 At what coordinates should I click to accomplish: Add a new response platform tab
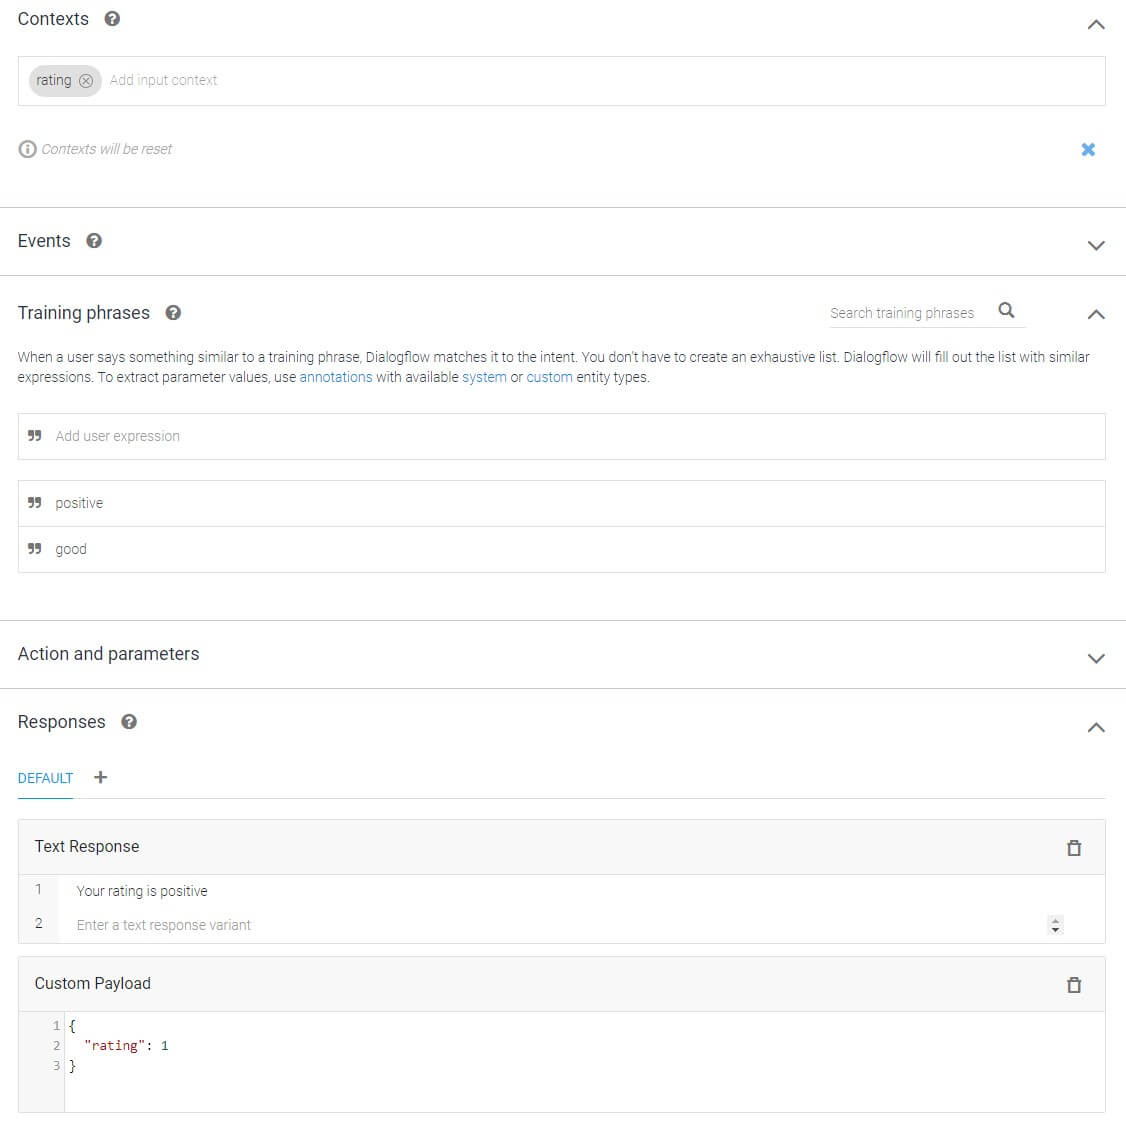[x=100, y=777]
